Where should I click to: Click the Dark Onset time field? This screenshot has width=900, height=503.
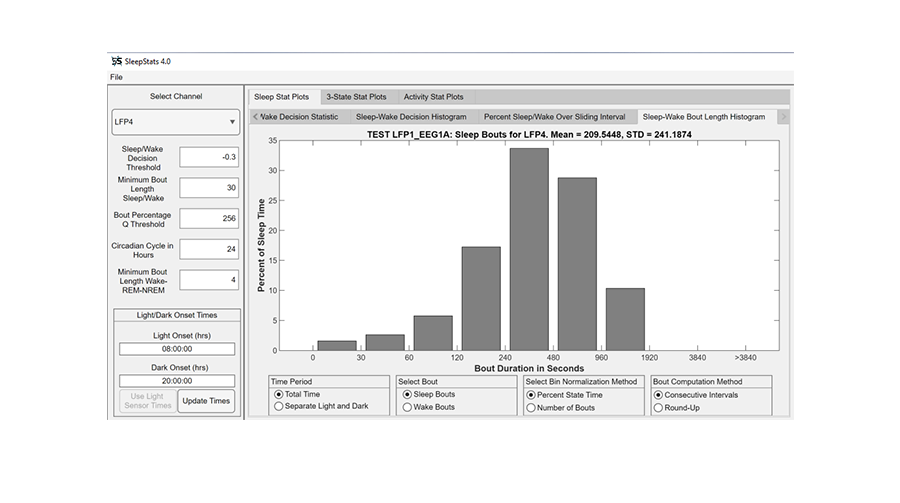tap(176, 381)
